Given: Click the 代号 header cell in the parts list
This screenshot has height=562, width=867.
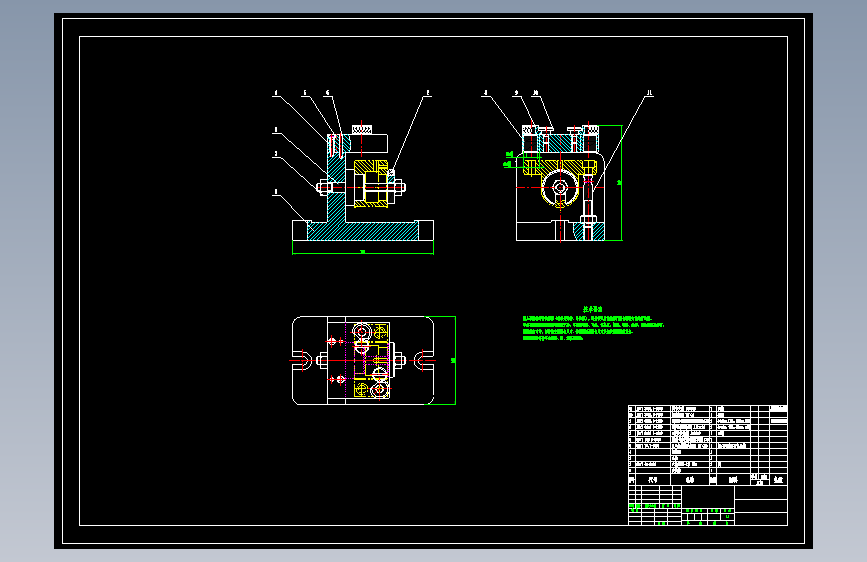Looking at the screenshot, I should [x=653, y=480].
